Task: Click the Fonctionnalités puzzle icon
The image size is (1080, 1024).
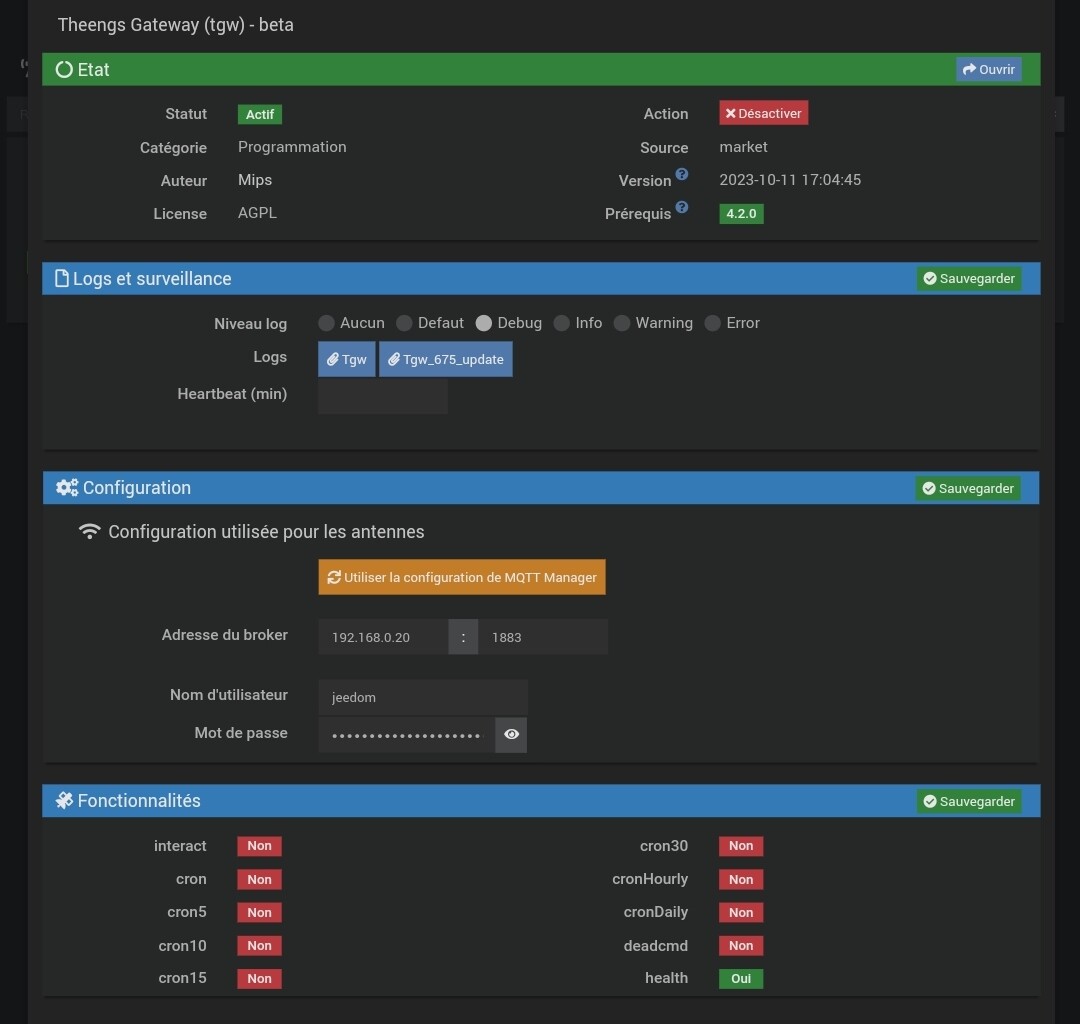Action: tap(64, 800)
